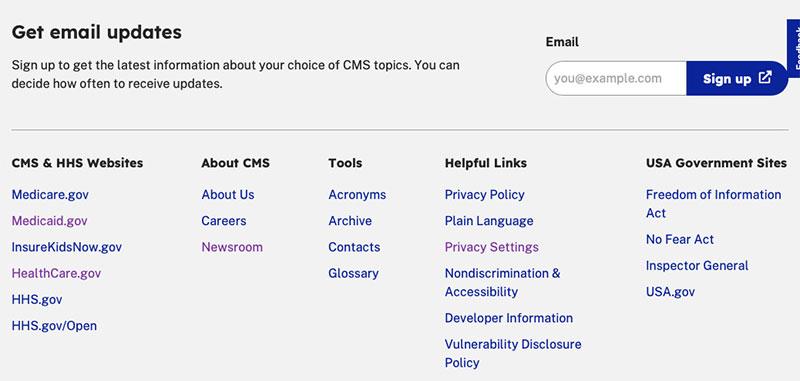Open Privacy Settings link
The width and height of the screenshot is (800, 381).
pos(491,247)
